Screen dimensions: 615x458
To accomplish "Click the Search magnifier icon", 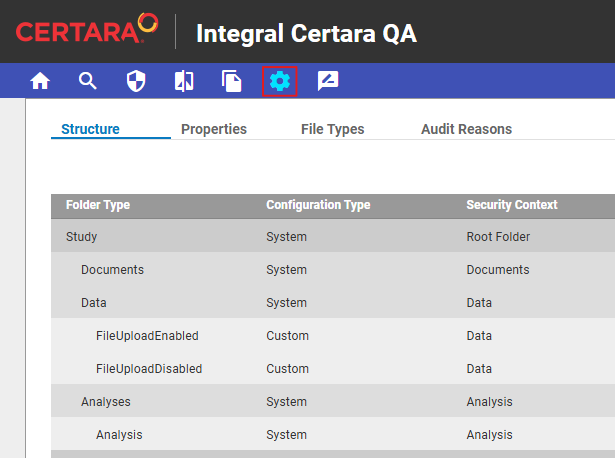I will (87, 81).
